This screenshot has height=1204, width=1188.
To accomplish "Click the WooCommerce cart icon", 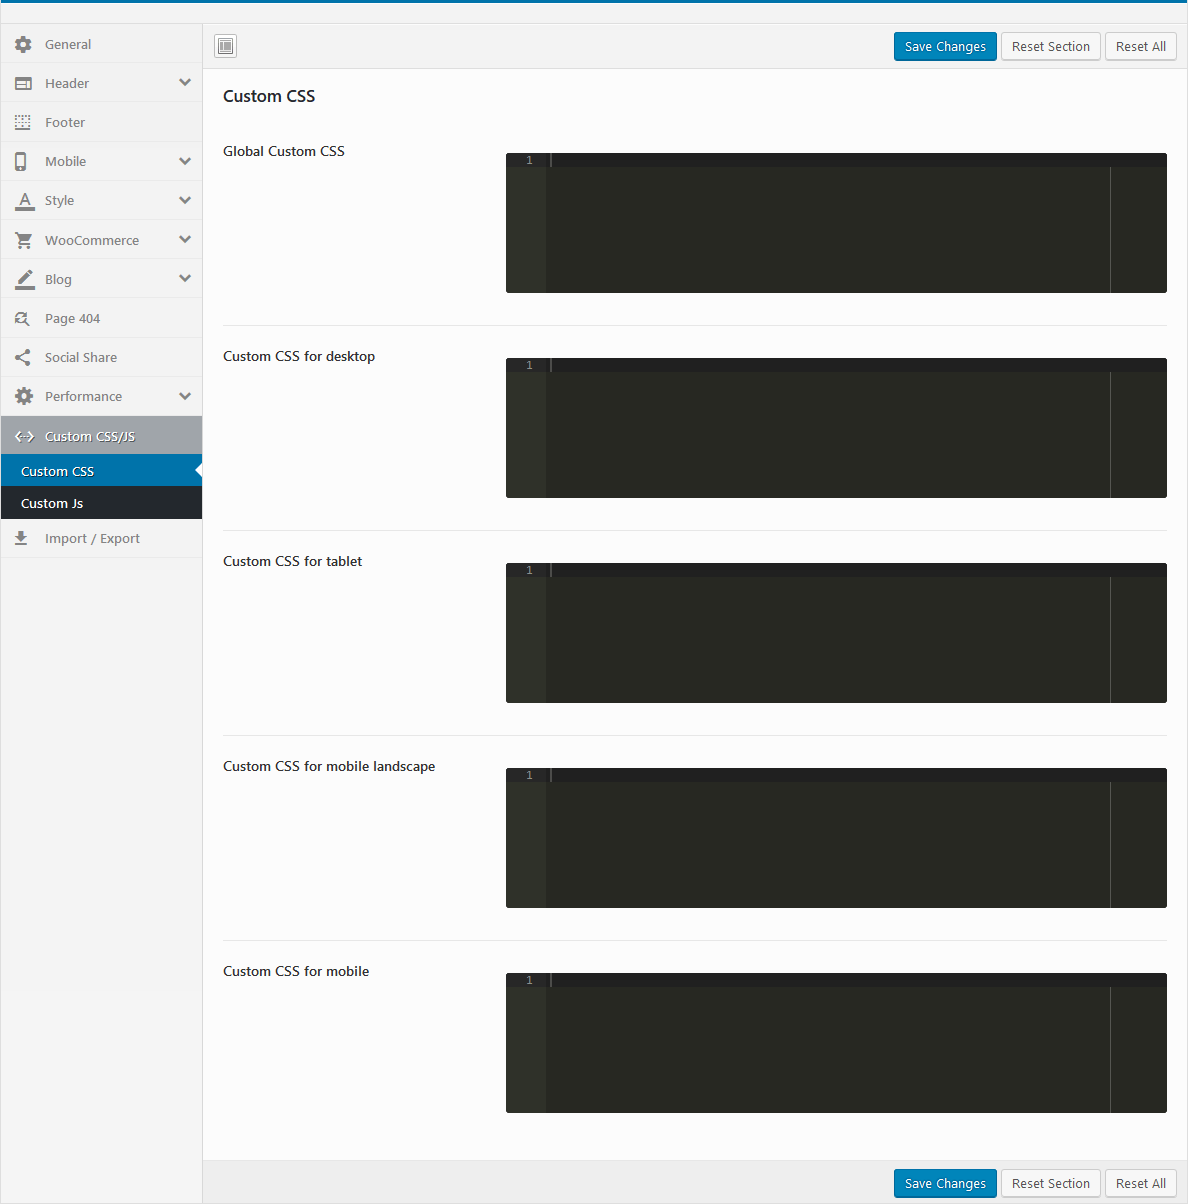I will (x=24, y=240).
